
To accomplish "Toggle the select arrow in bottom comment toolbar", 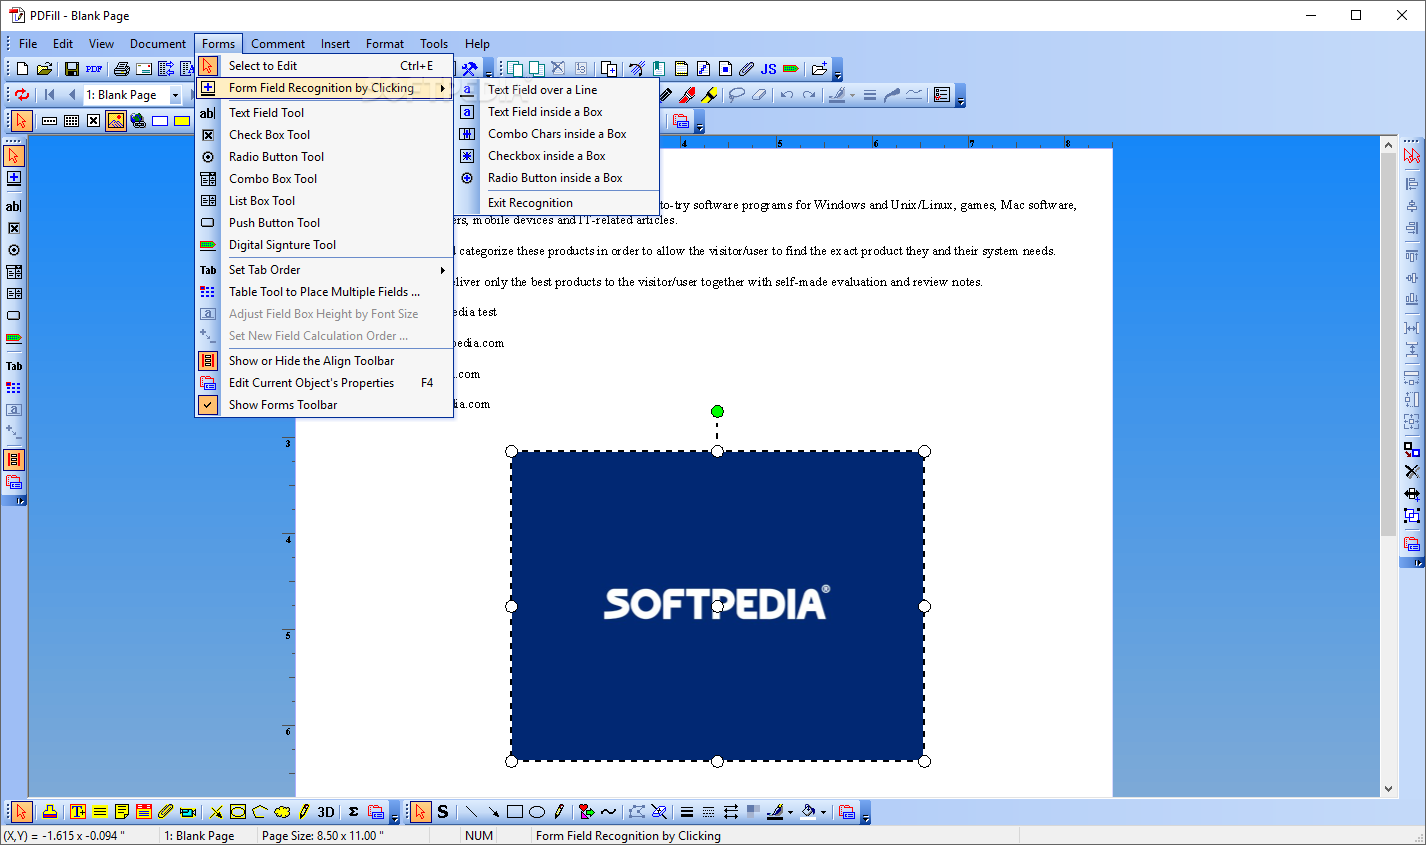I will tap(21, 812).
